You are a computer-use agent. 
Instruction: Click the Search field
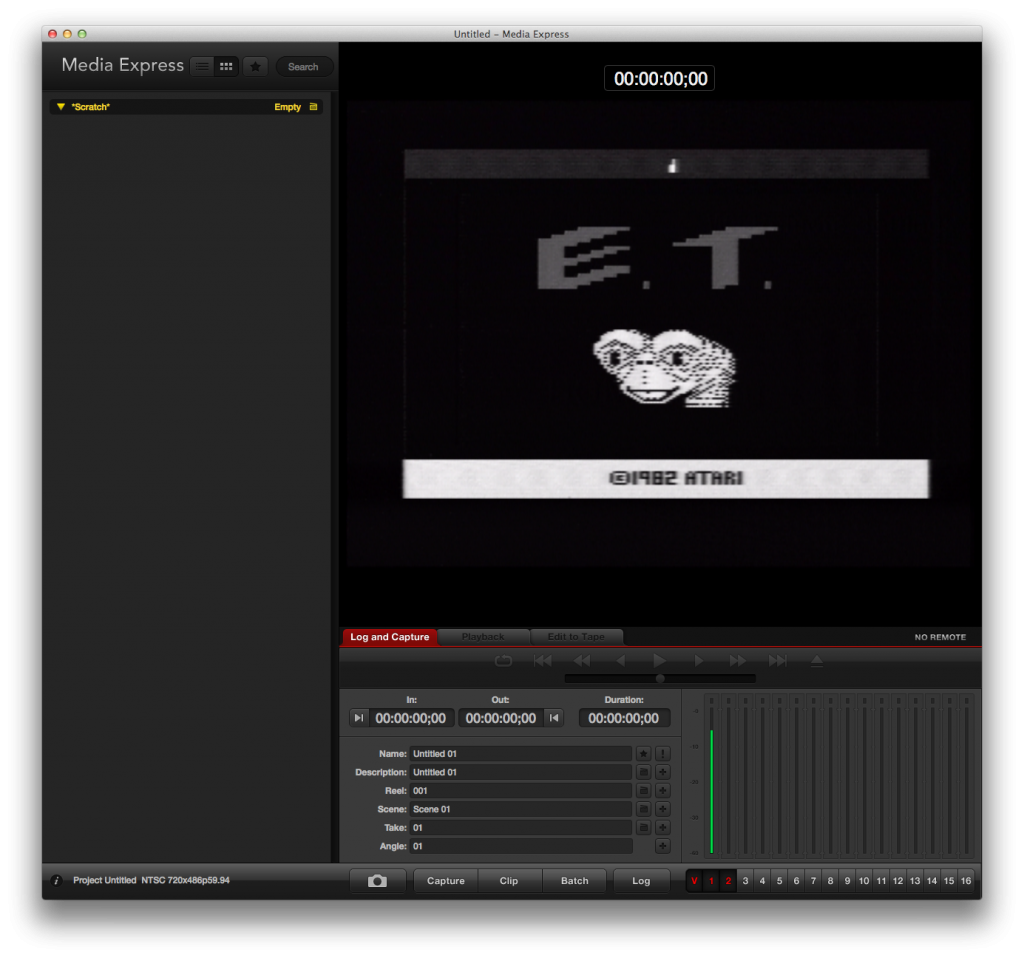[x=304, y=67]
